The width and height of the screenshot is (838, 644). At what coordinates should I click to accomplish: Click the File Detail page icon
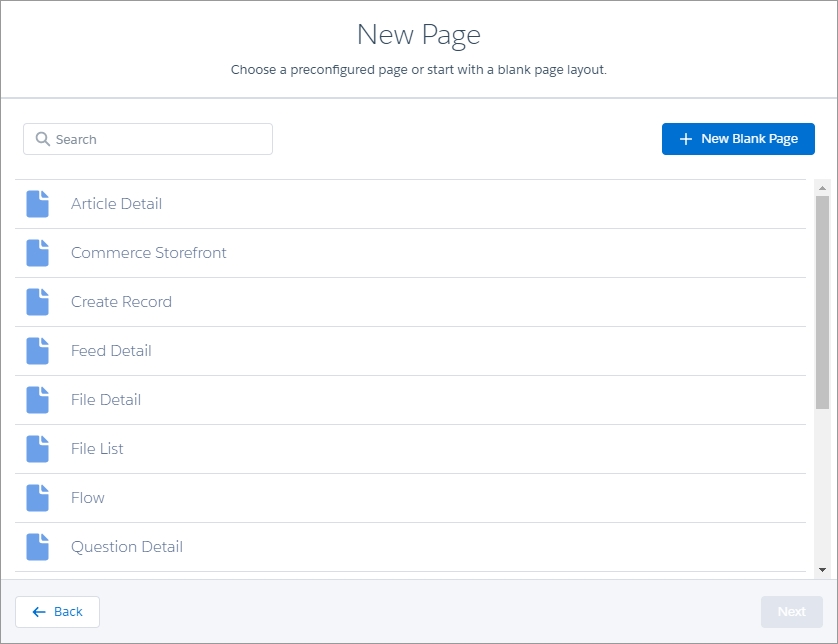(37, 400)
